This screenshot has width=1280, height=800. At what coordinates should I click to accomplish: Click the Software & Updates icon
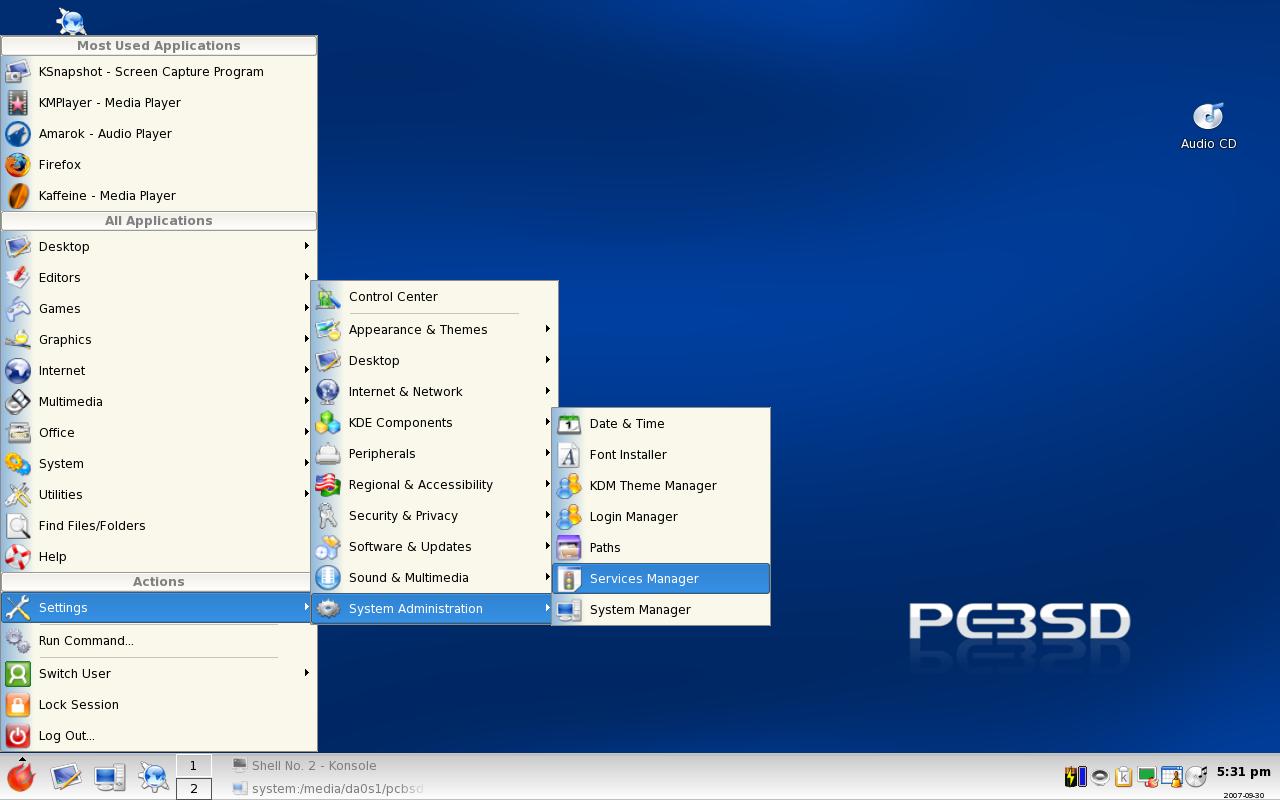(x=328, y=546)
